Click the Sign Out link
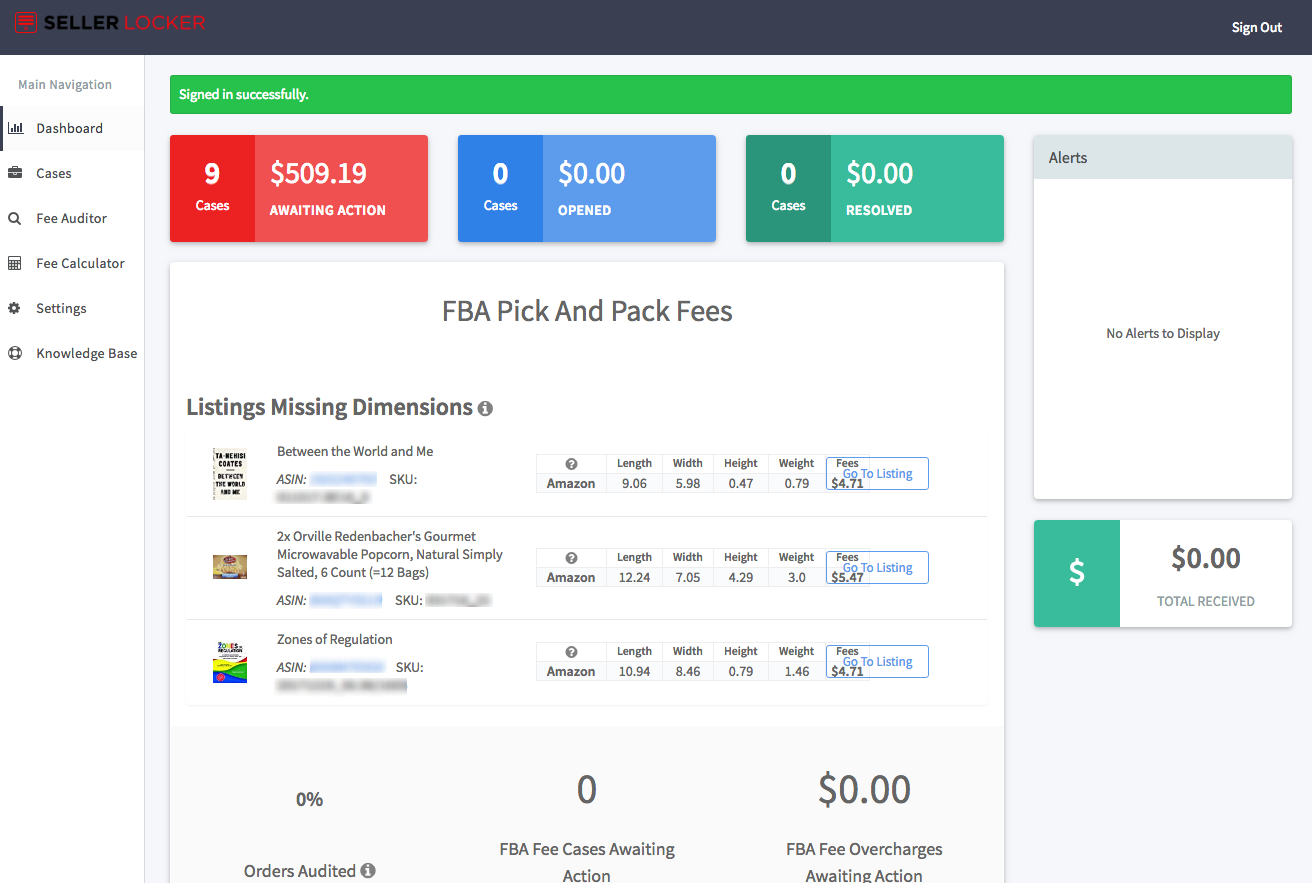This screenshot has width=1312, height=883. click(x=1256, y=27)
